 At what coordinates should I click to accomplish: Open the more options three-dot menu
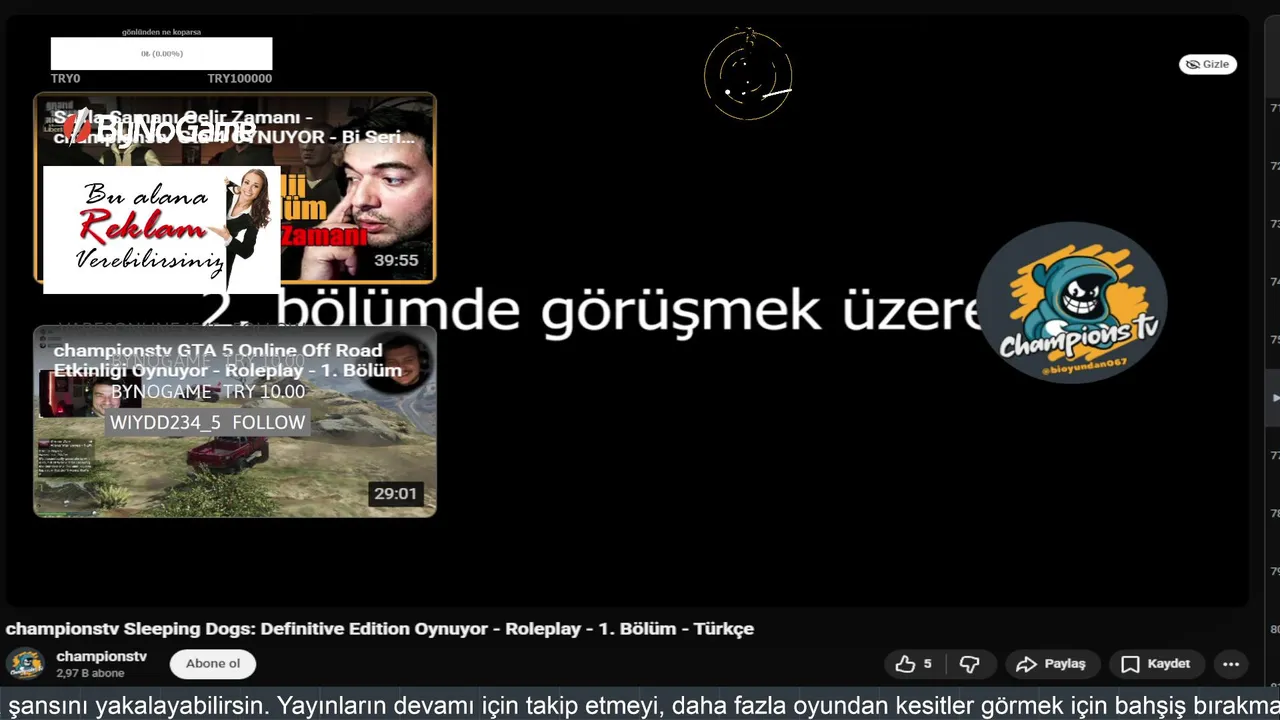(1231, 664)
